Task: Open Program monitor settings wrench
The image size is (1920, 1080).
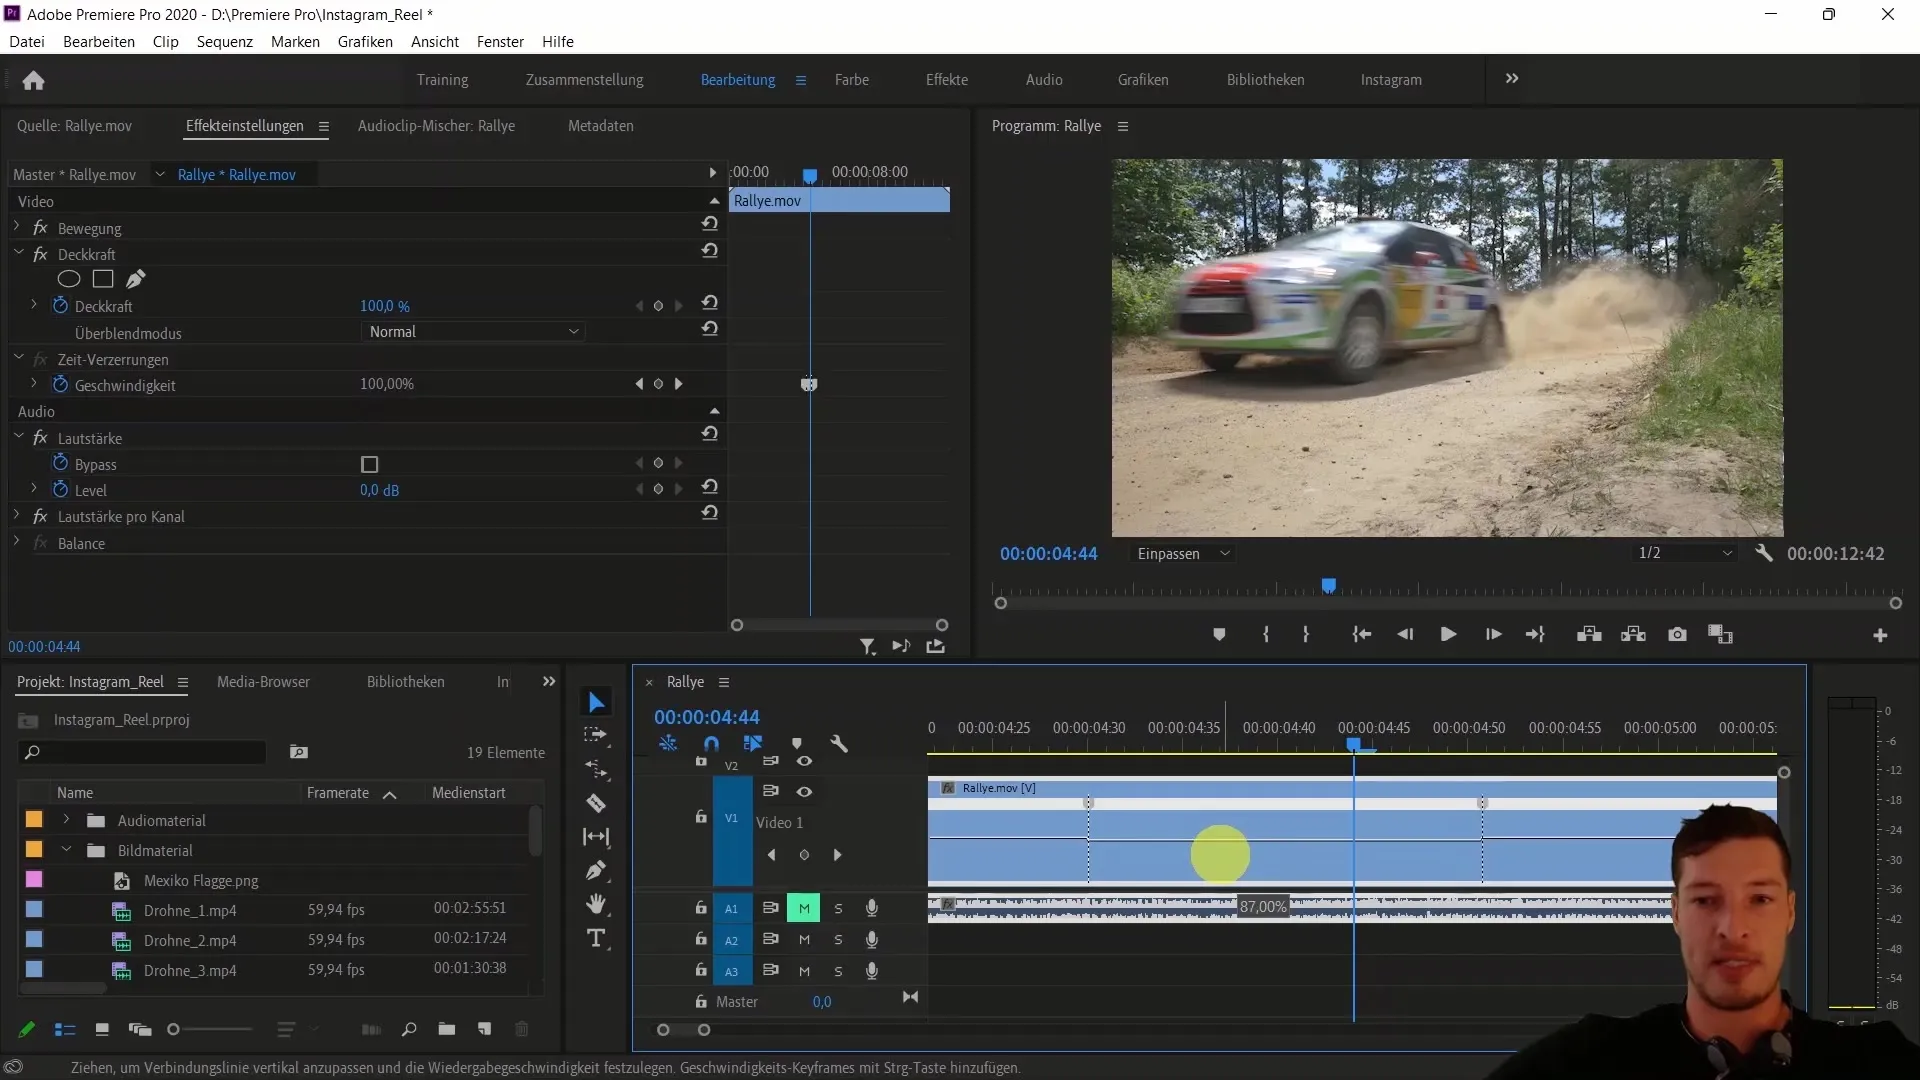Action: (1764, 553)
